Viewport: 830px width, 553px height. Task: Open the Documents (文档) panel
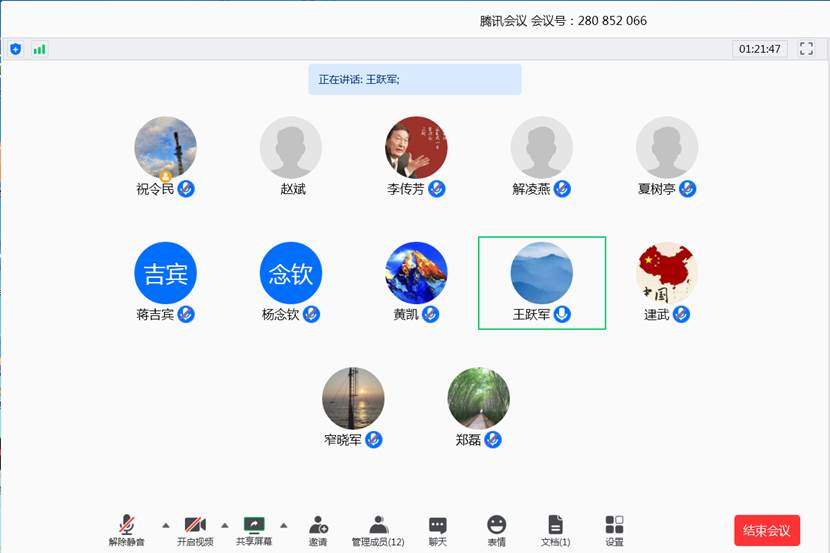[x=555, y=525]
